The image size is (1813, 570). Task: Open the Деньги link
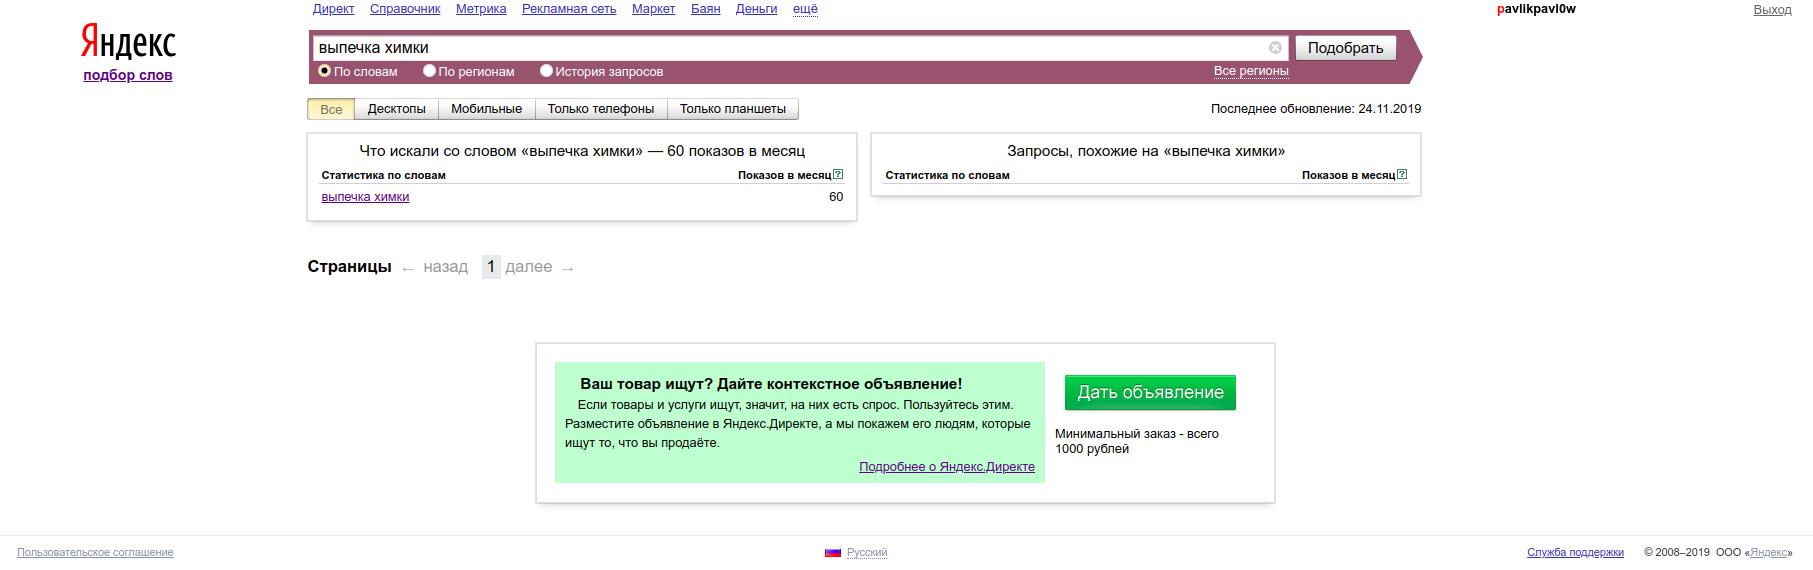756,9
